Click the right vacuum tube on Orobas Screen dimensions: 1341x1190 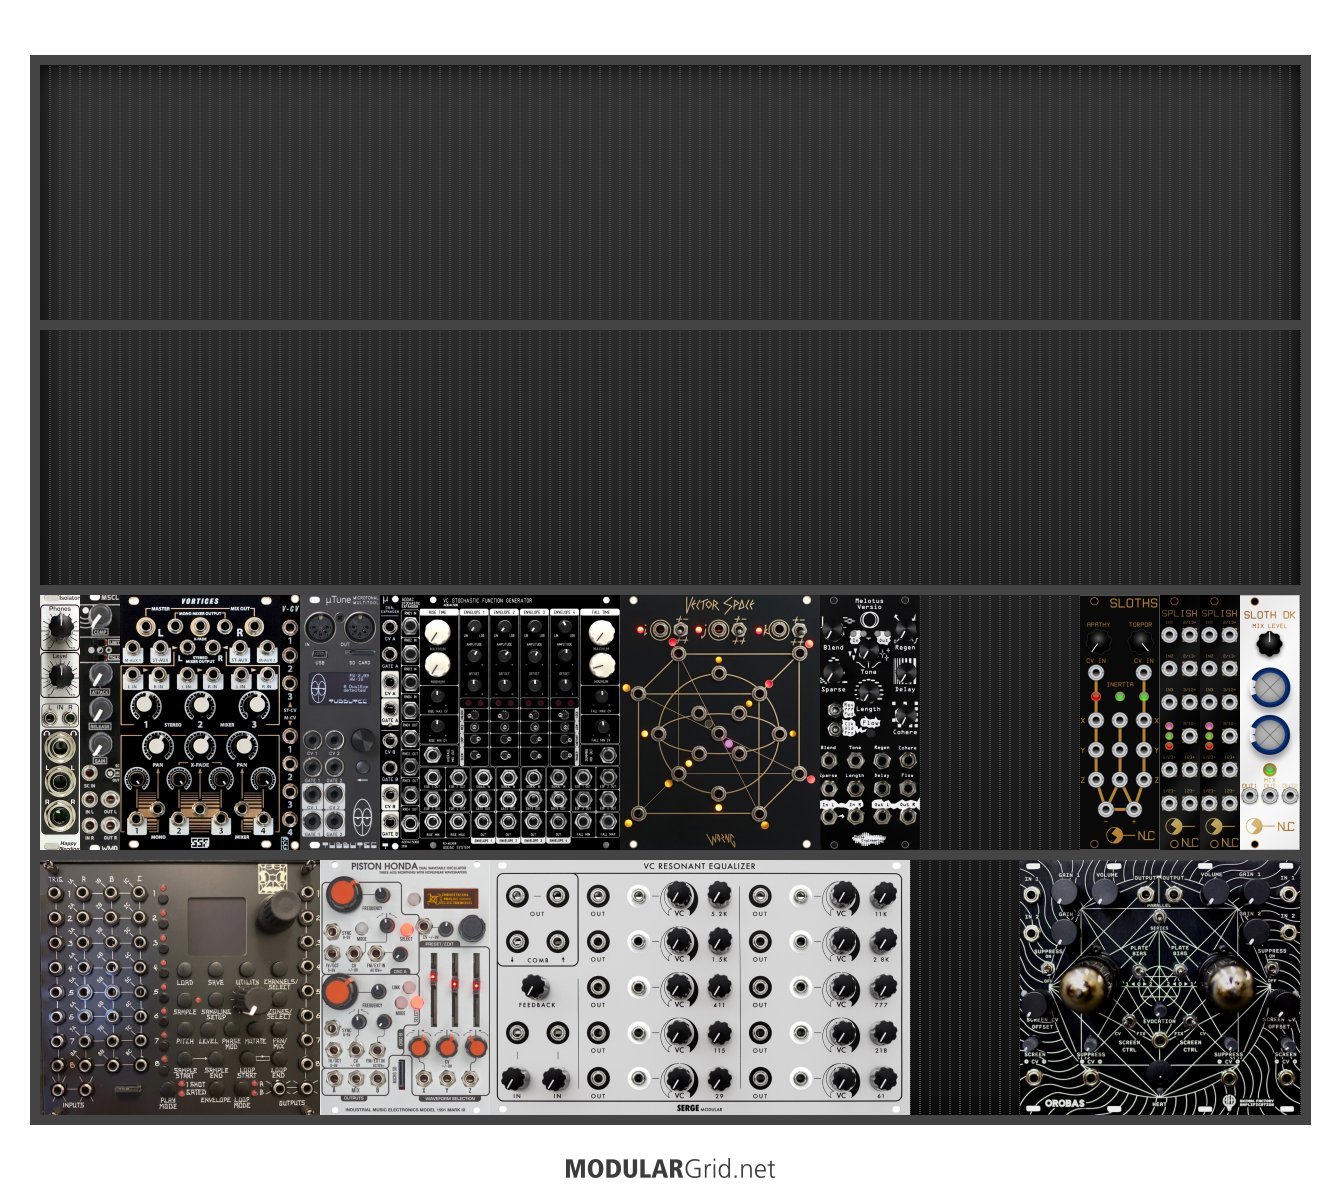tap(1232, 986)
